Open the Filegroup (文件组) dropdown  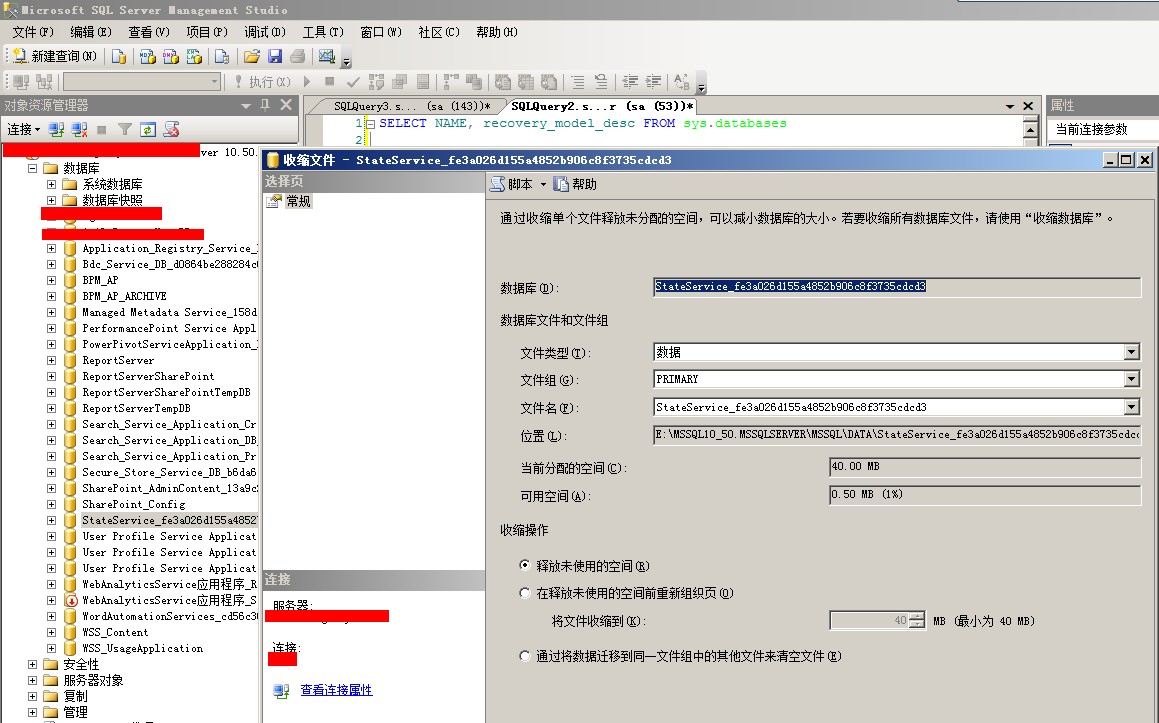(1132, 379)
